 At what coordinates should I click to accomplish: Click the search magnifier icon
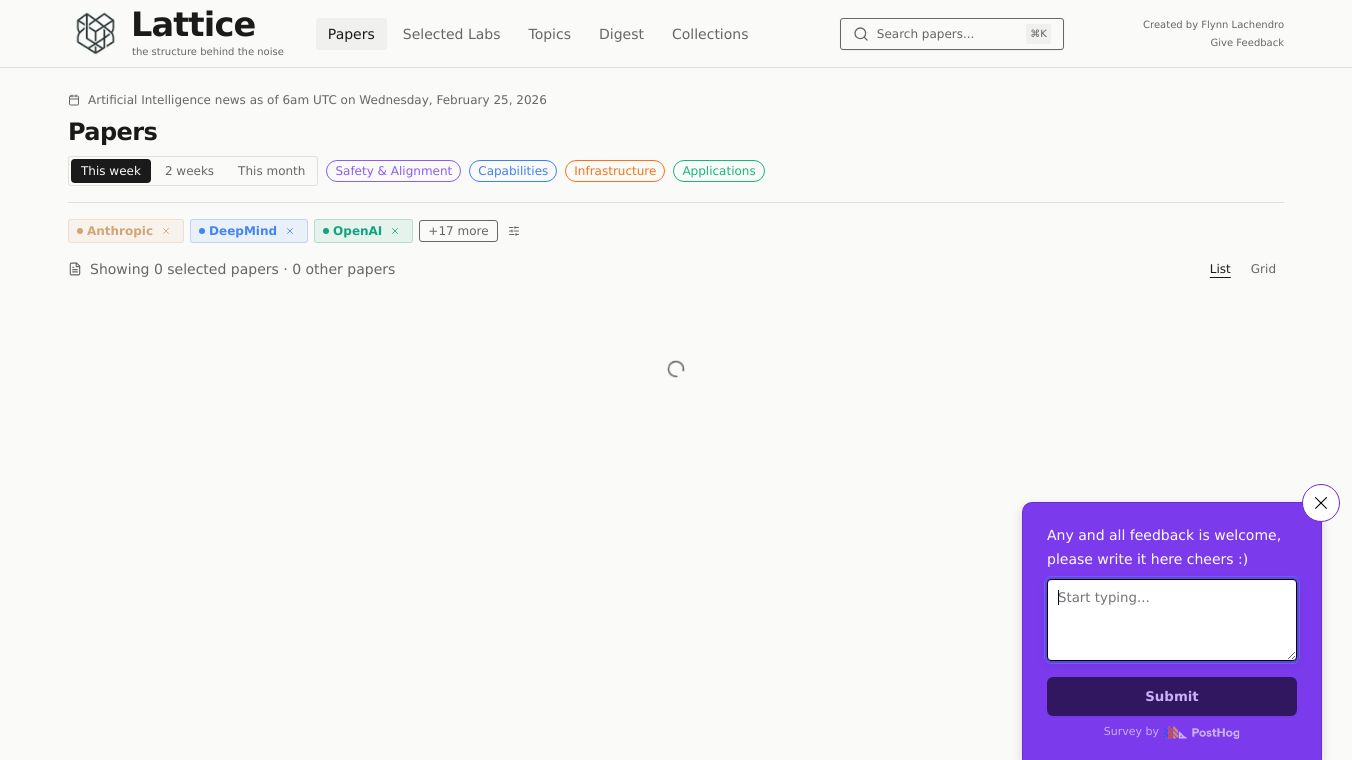(861, 34)
